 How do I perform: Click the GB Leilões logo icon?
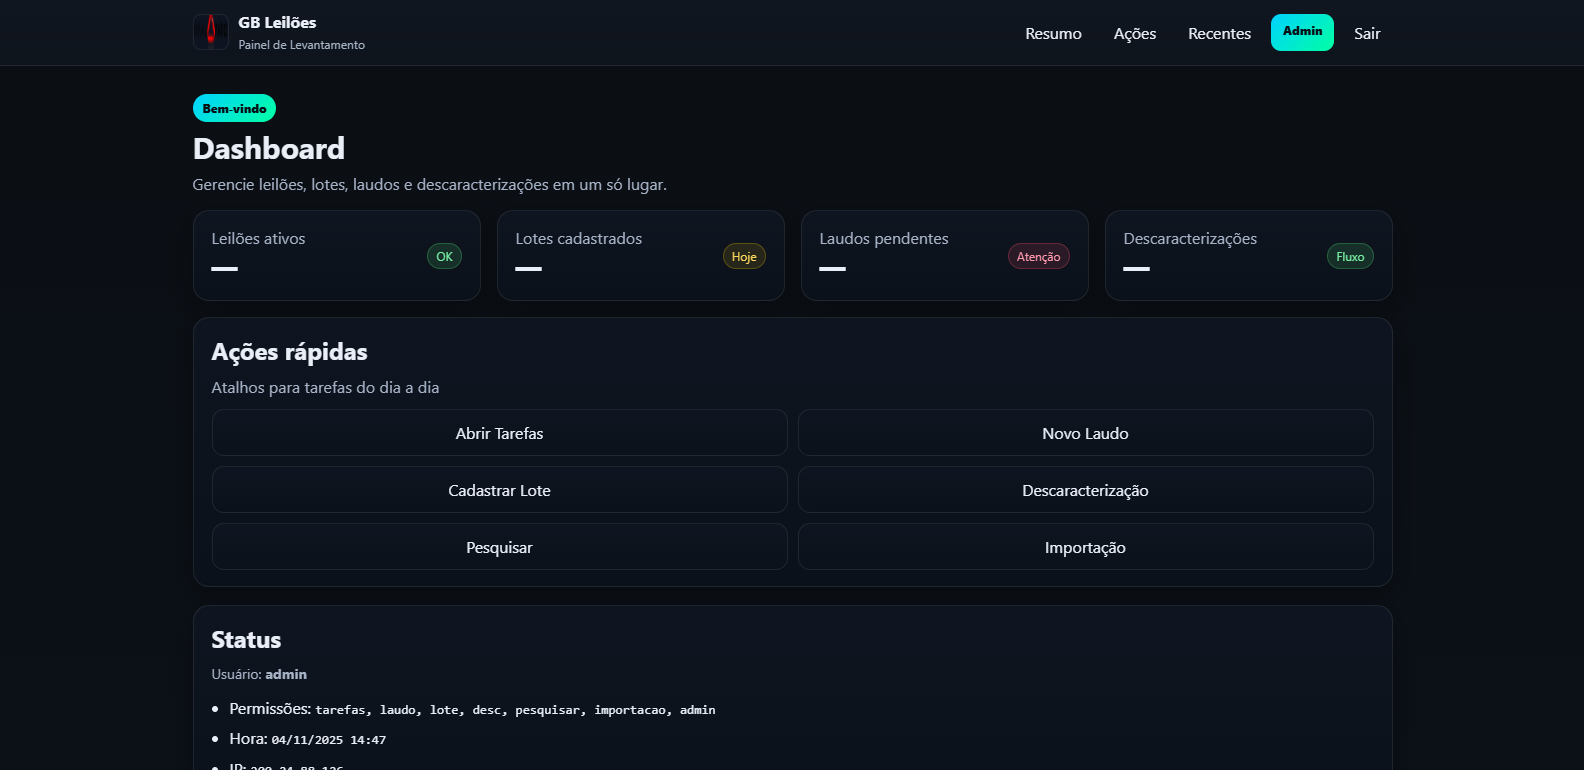point(210,32)
